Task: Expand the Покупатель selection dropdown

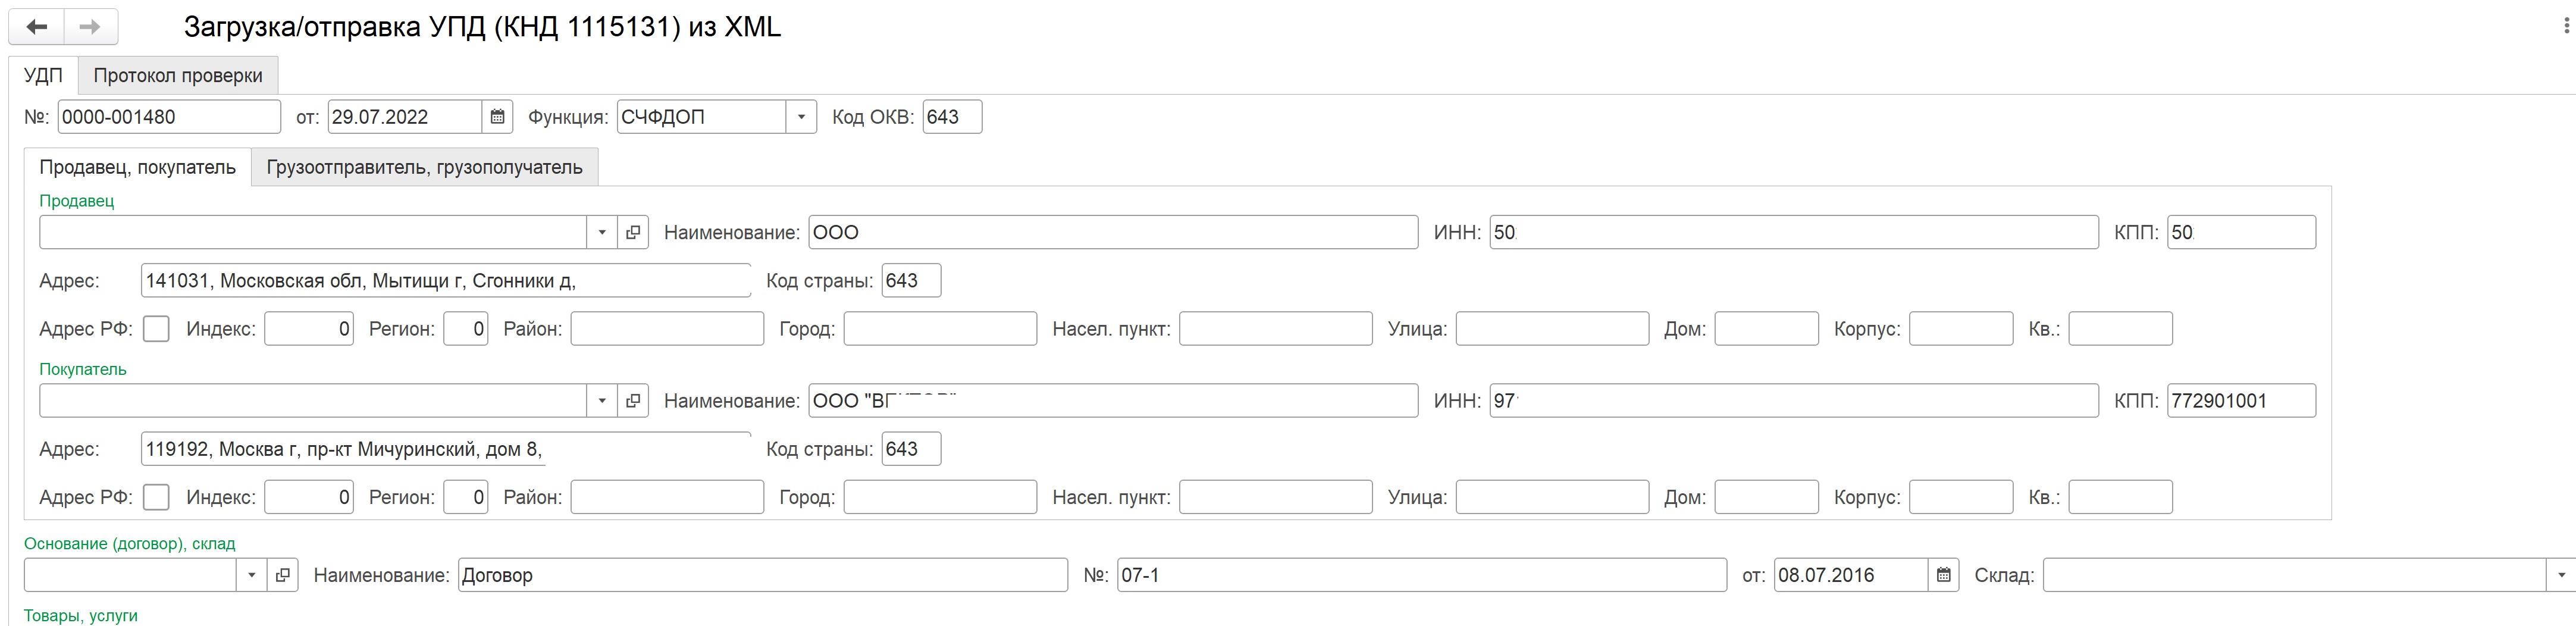Action: [x=602, y=401]
